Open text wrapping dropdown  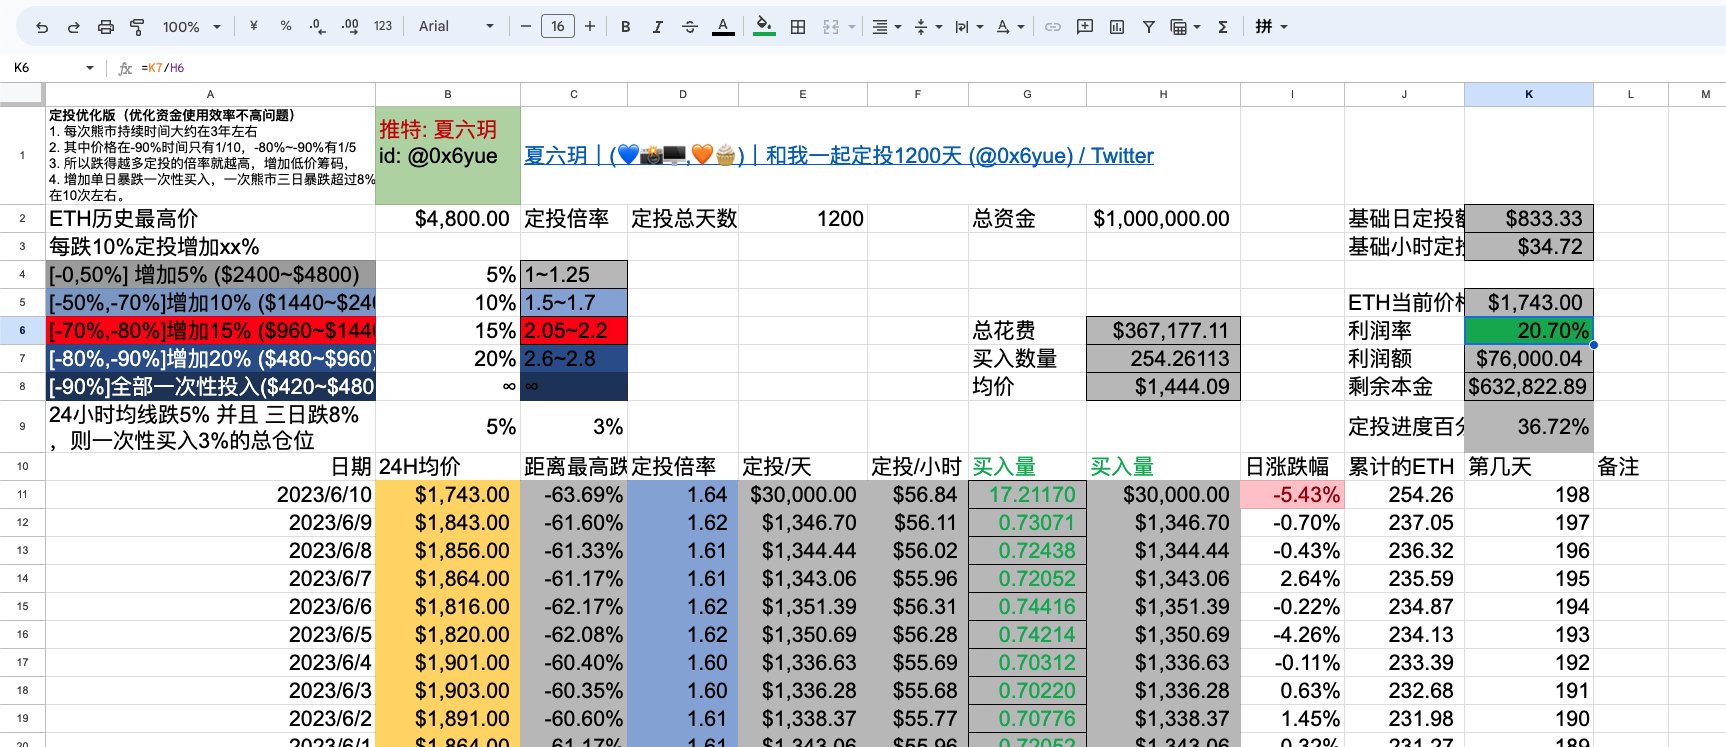pyautogui.click(x=968, y=27)
